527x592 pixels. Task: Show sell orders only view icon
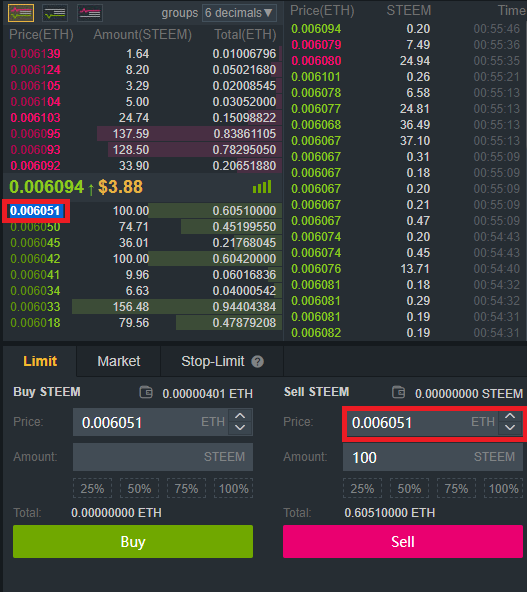(90, 13)
